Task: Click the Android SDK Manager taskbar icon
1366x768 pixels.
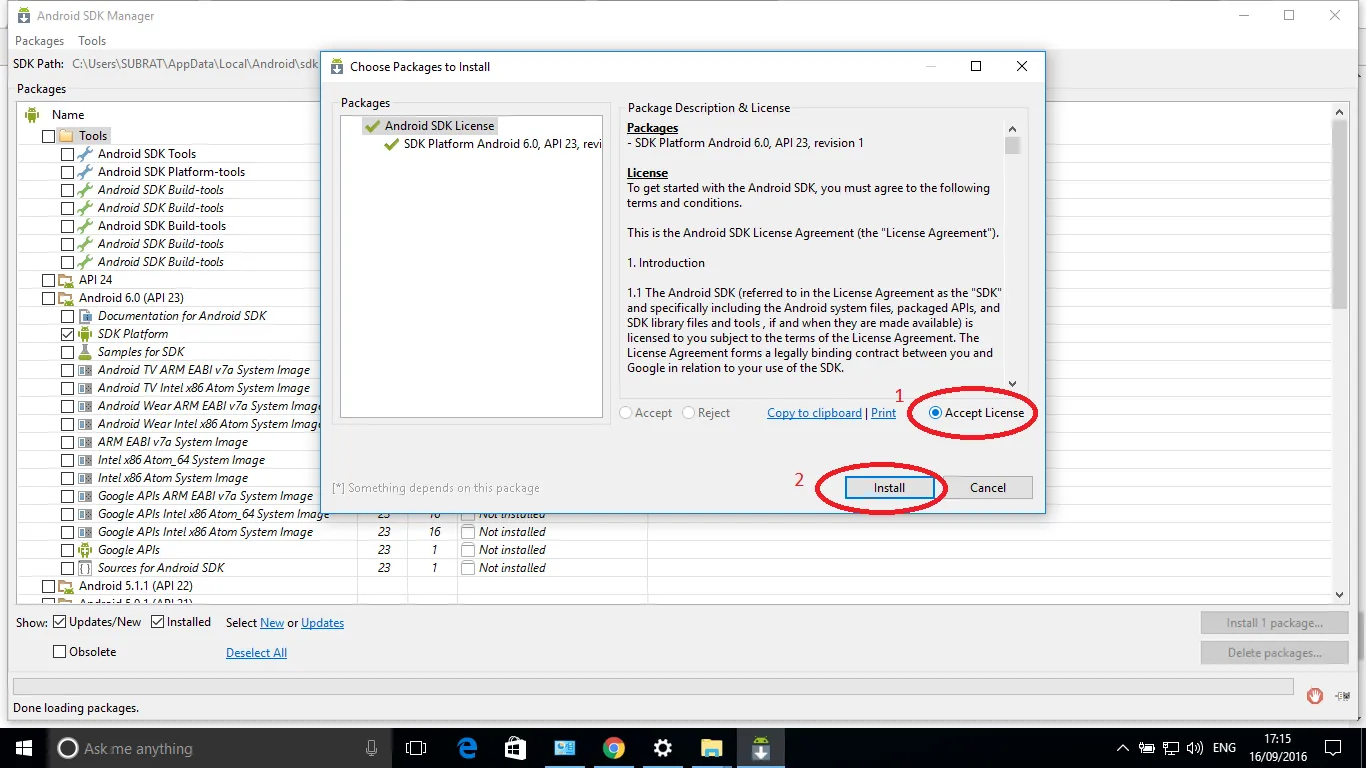Action: (x=760, y=748)
